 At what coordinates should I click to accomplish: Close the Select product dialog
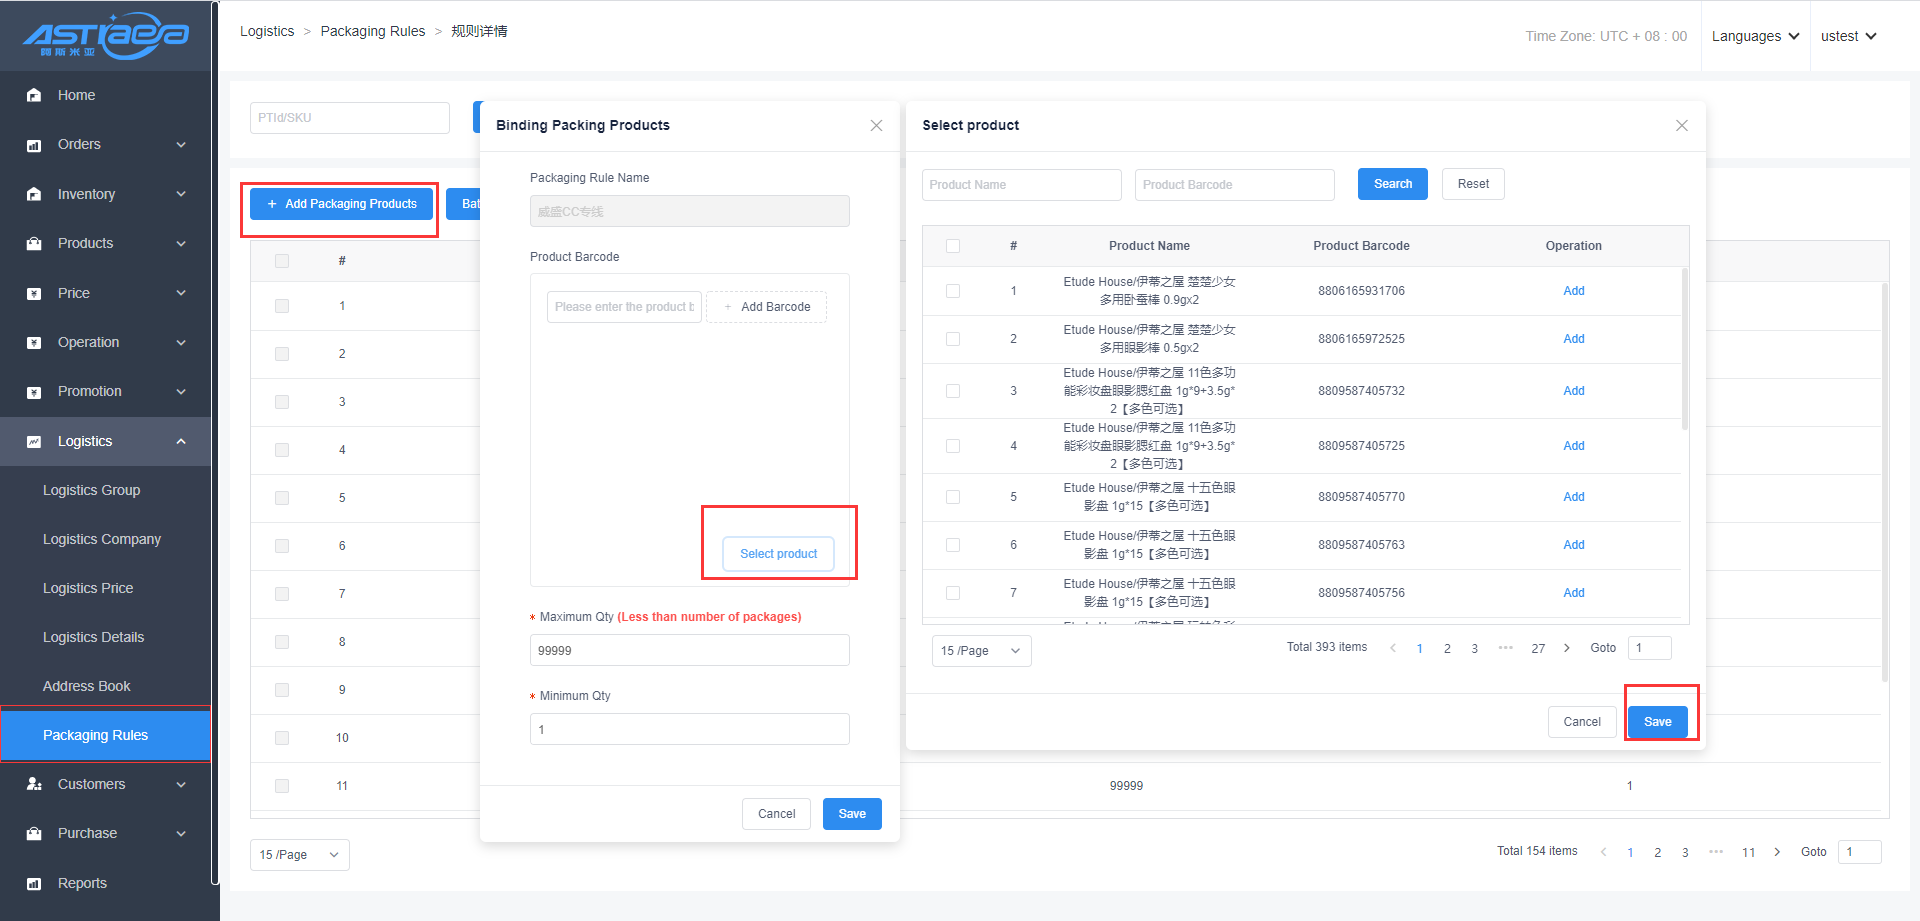(1681, 125)
